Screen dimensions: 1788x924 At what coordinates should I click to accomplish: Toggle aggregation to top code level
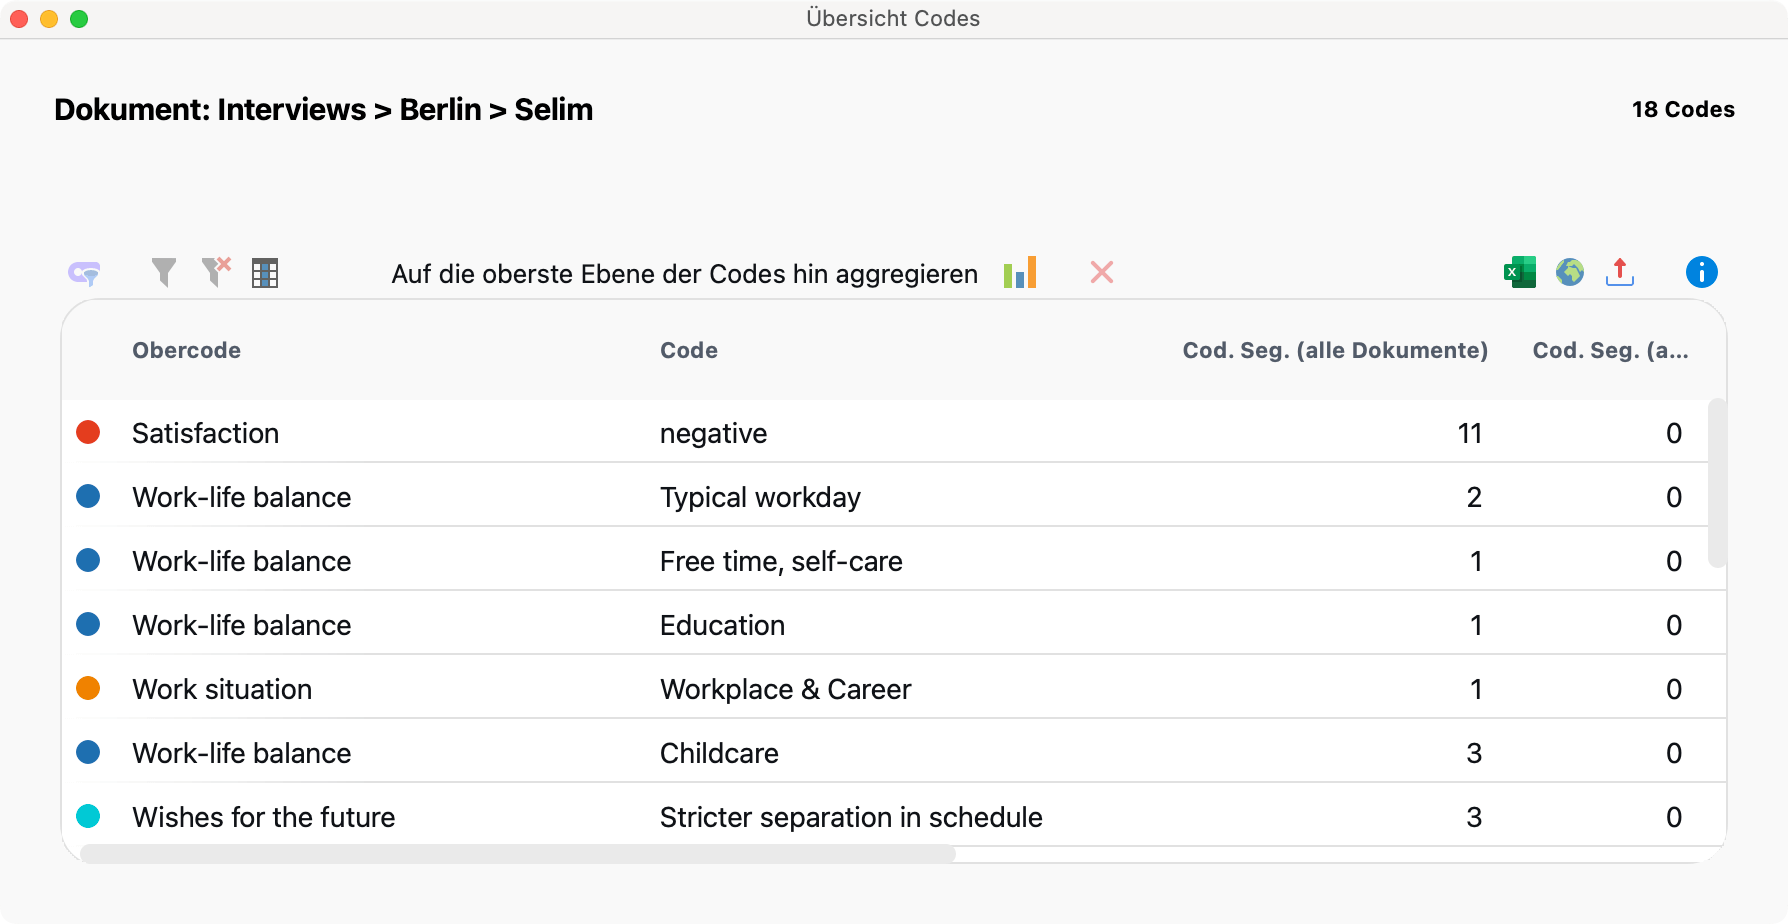pyautogui.click(x=684, y=274)
